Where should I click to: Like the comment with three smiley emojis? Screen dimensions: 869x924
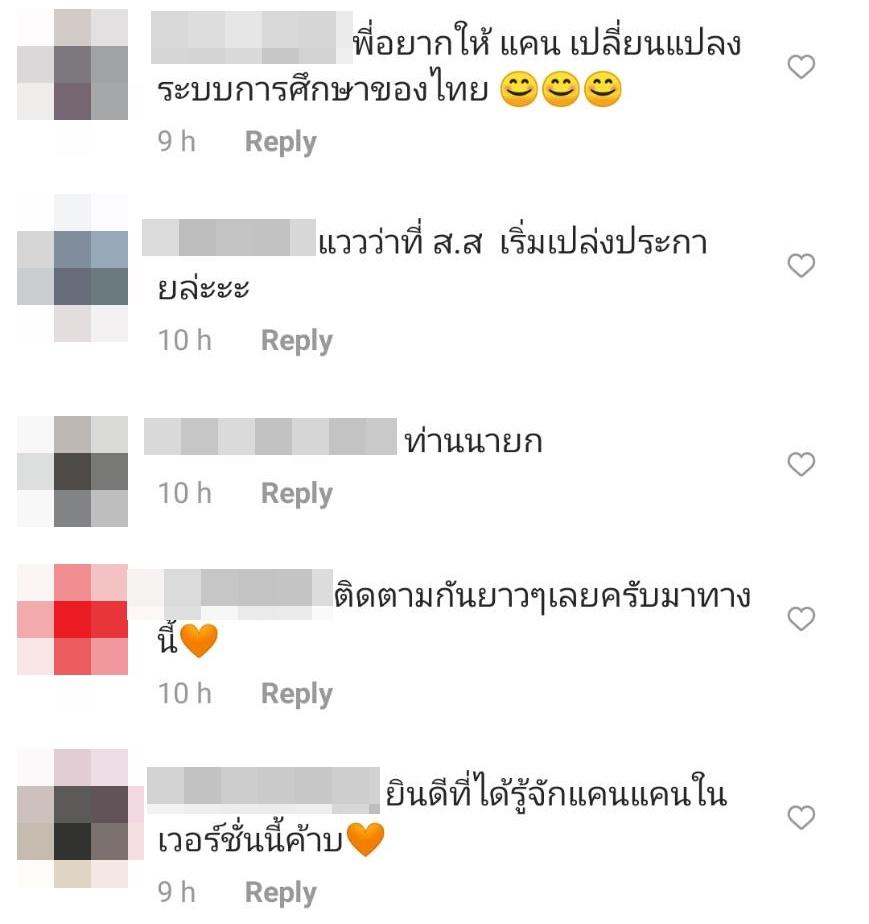[801, 67]
